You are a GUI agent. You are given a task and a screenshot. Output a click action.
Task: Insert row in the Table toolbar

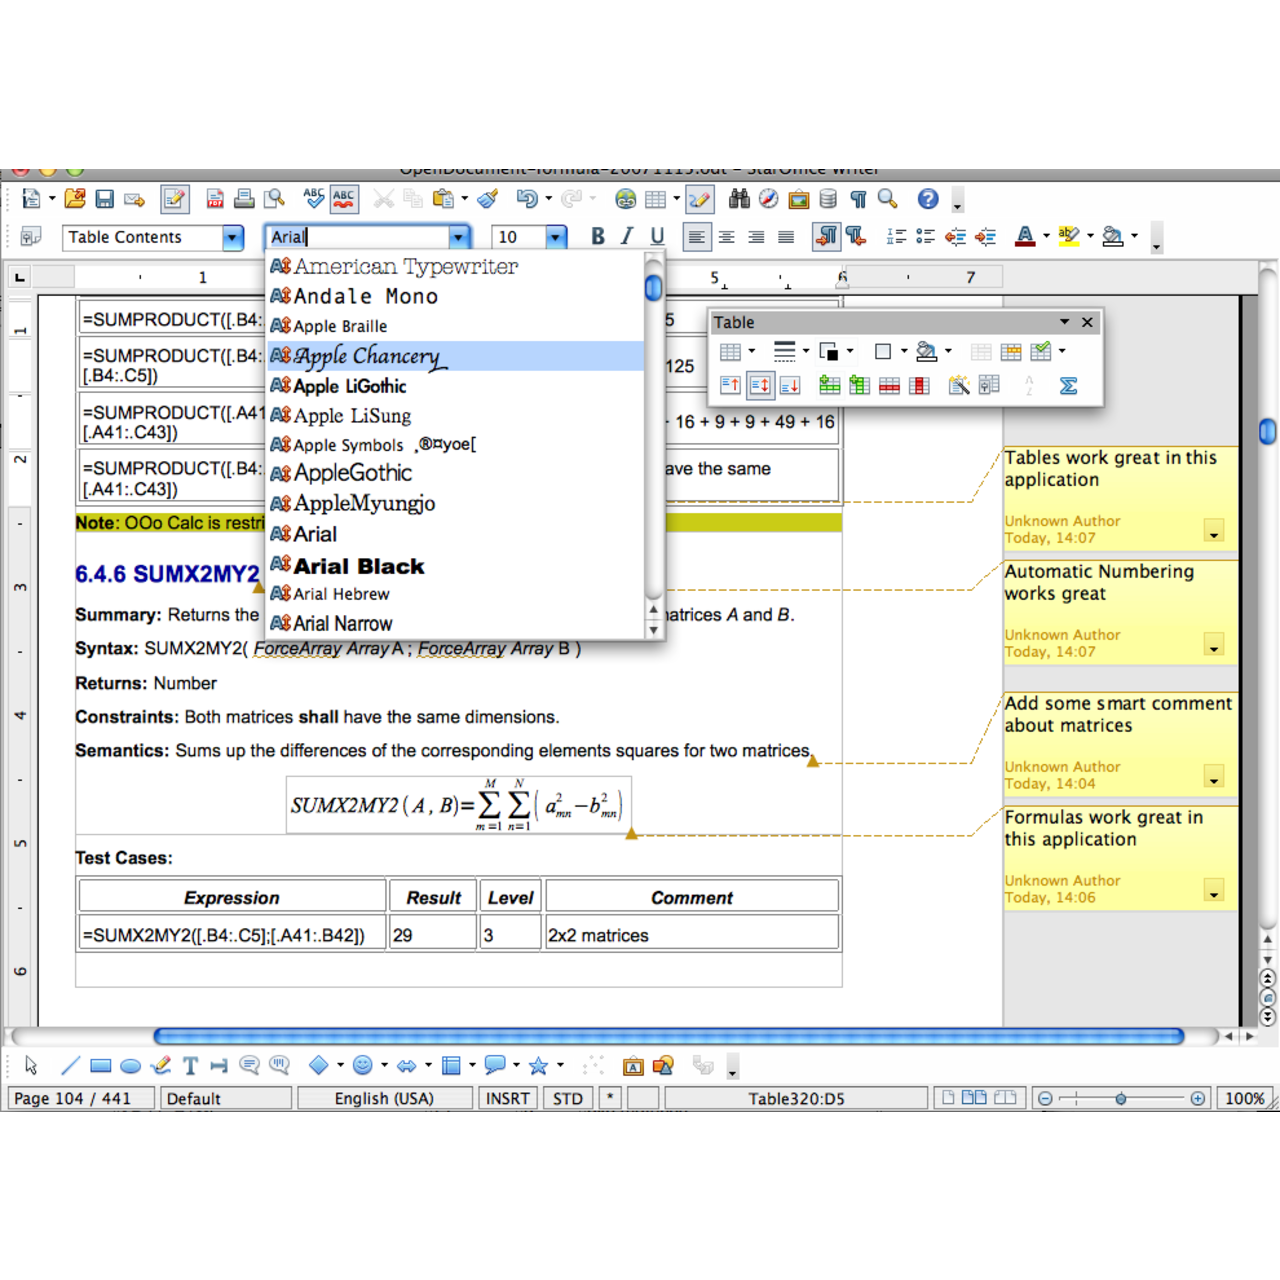(x=829, y=385)
